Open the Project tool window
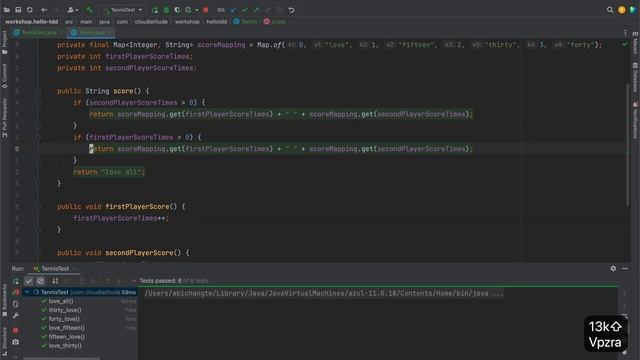Screen dimensions: 640x360 pos(4,42)
